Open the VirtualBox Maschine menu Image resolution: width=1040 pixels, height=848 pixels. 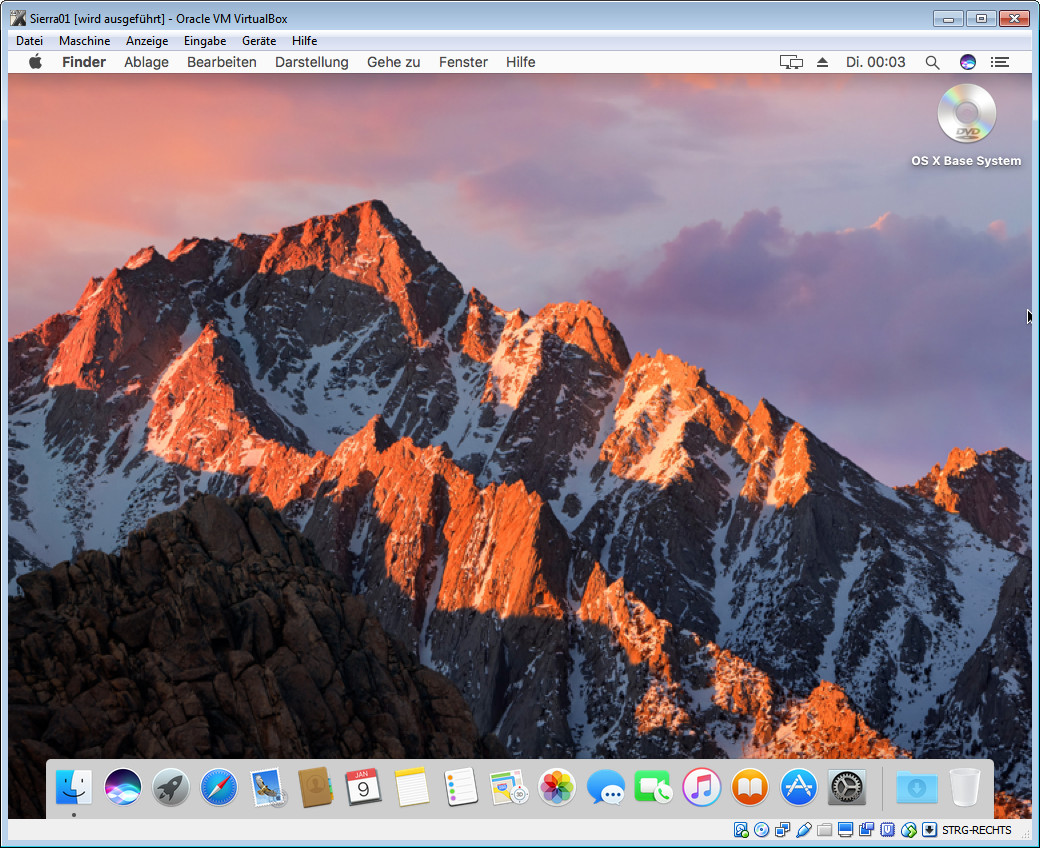tap(84, 41)
